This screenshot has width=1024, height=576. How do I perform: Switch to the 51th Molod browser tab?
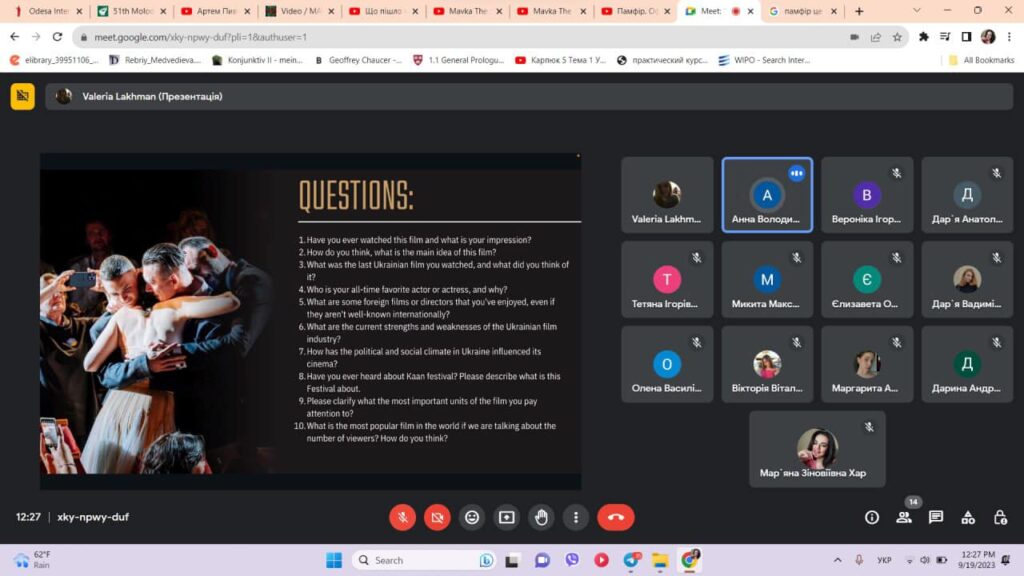coord(128,11)
